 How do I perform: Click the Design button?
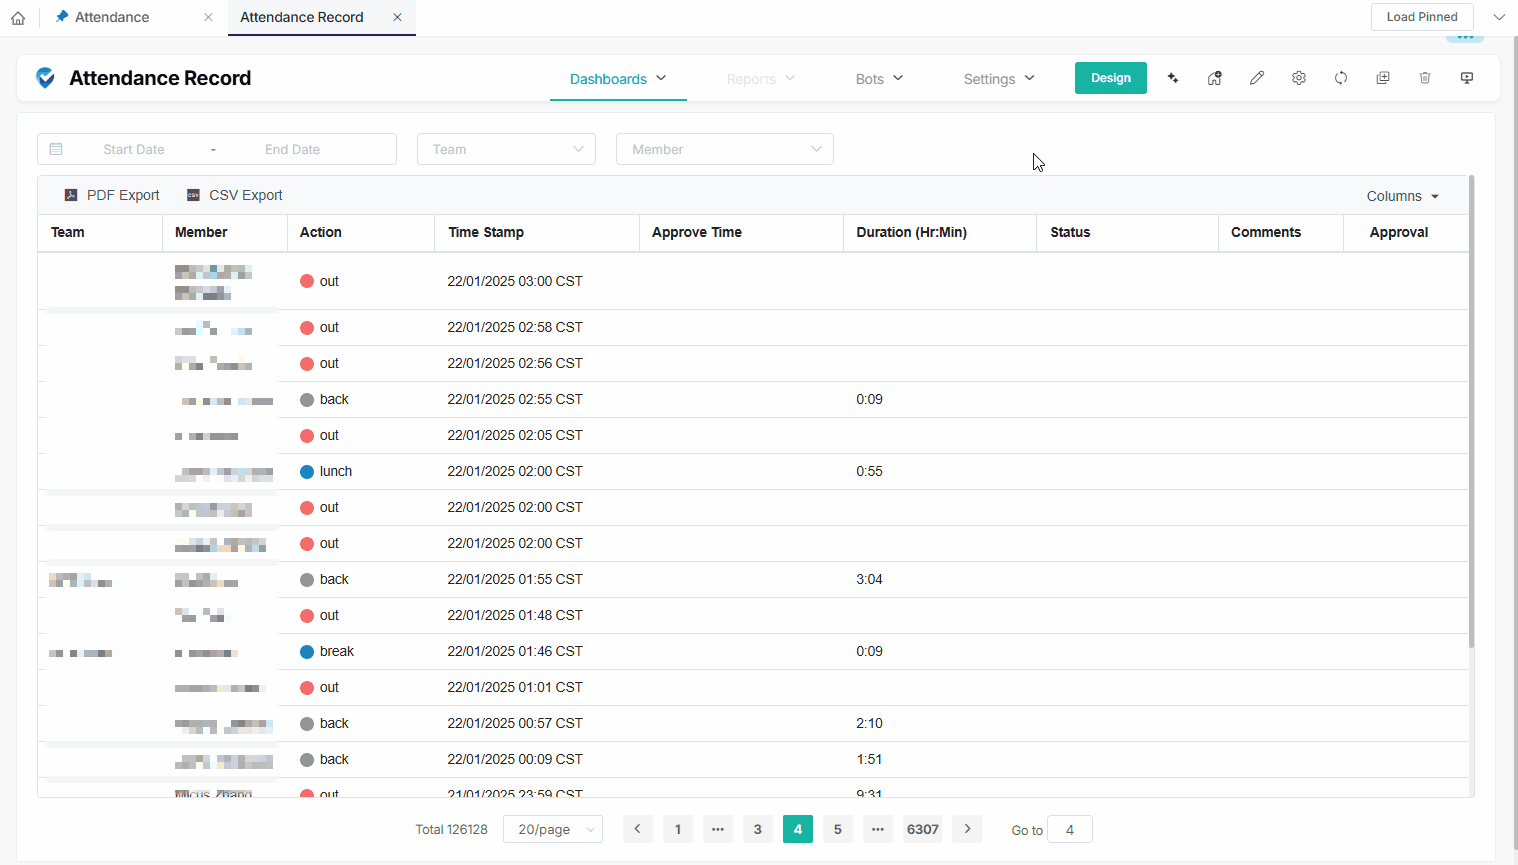1110,78
